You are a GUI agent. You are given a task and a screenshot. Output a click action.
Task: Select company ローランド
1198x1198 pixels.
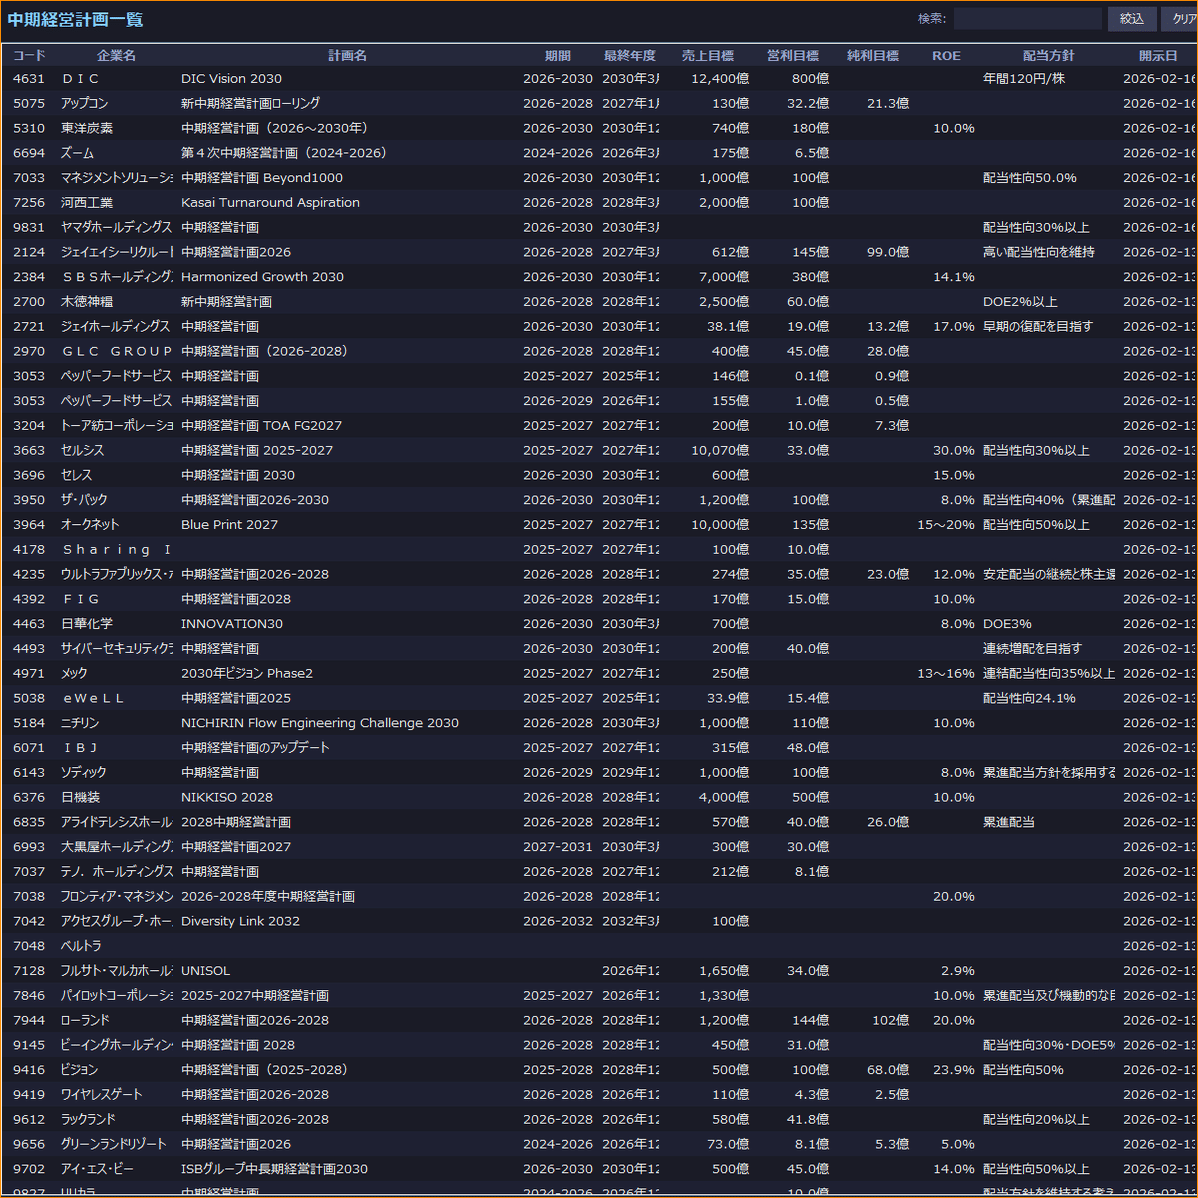(85, 1020)
